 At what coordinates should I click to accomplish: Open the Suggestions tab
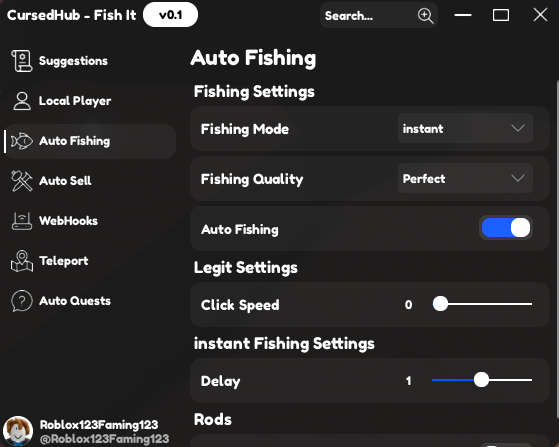[x=90, y=61]
